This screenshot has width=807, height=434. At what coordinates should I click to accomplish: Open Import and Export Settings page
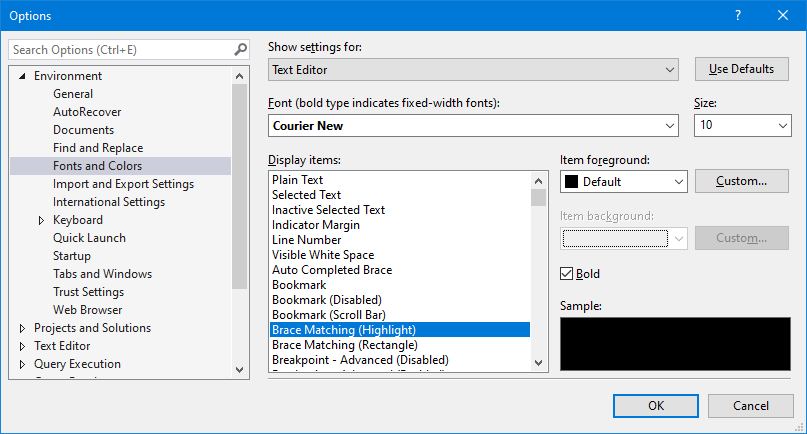(x=123, y=184)
